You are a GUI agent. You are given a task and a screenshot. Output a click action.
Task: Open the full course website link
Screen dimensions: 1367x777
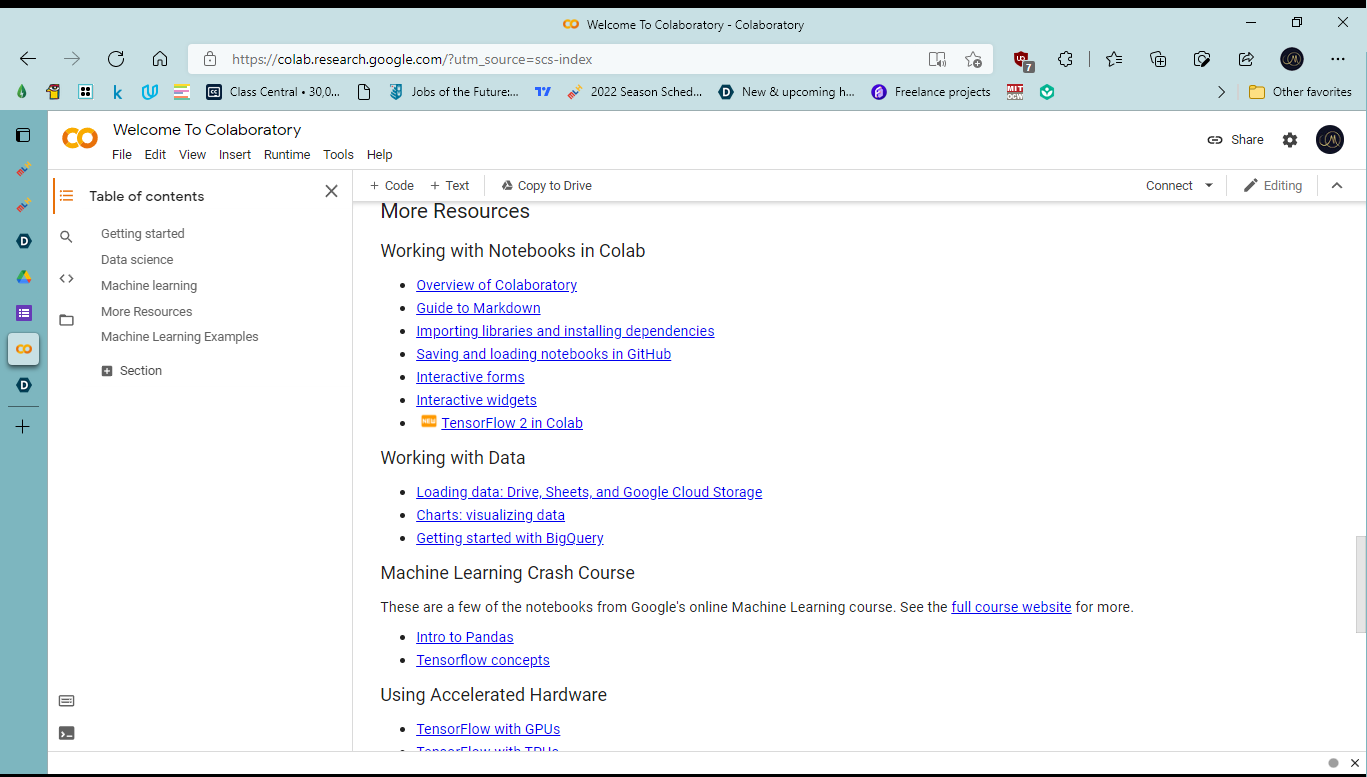coord(1011,607)
